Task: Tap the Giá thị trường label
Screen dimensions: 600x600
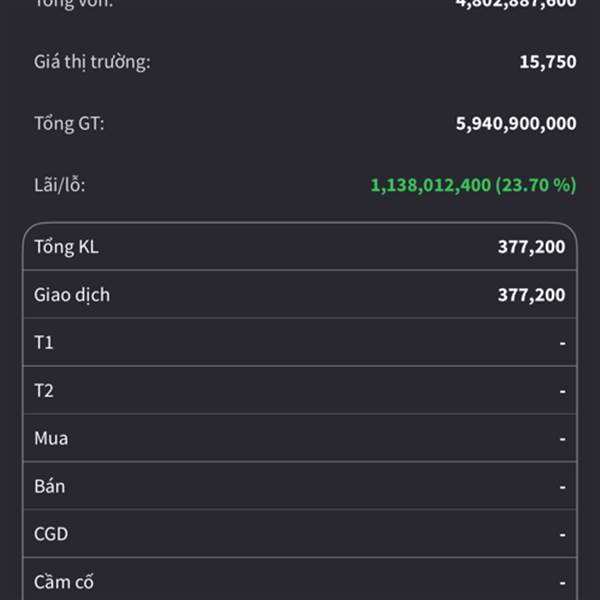Action: click(92, 62)
